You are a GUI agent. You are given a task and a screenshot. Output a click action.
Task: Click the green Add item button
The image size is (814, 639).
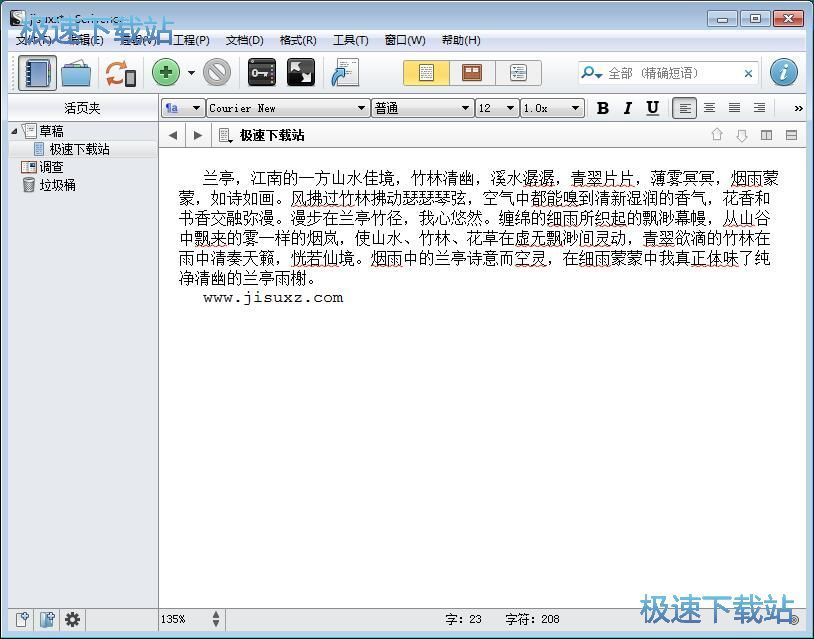[x=166, y=73]
